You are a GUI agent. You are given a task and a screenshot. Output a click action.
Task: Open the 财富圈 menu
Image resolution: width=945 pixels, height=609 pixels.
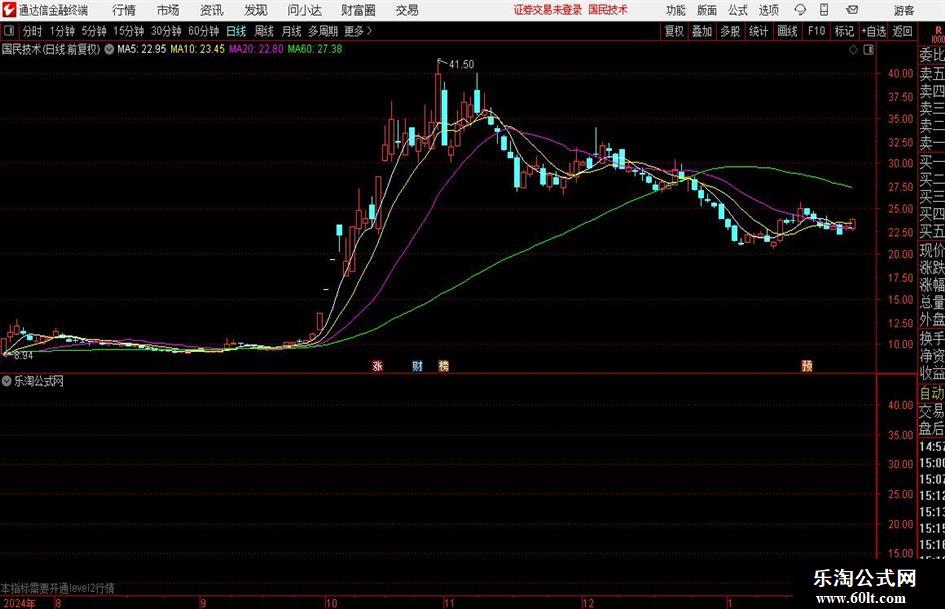pos(358,10)
